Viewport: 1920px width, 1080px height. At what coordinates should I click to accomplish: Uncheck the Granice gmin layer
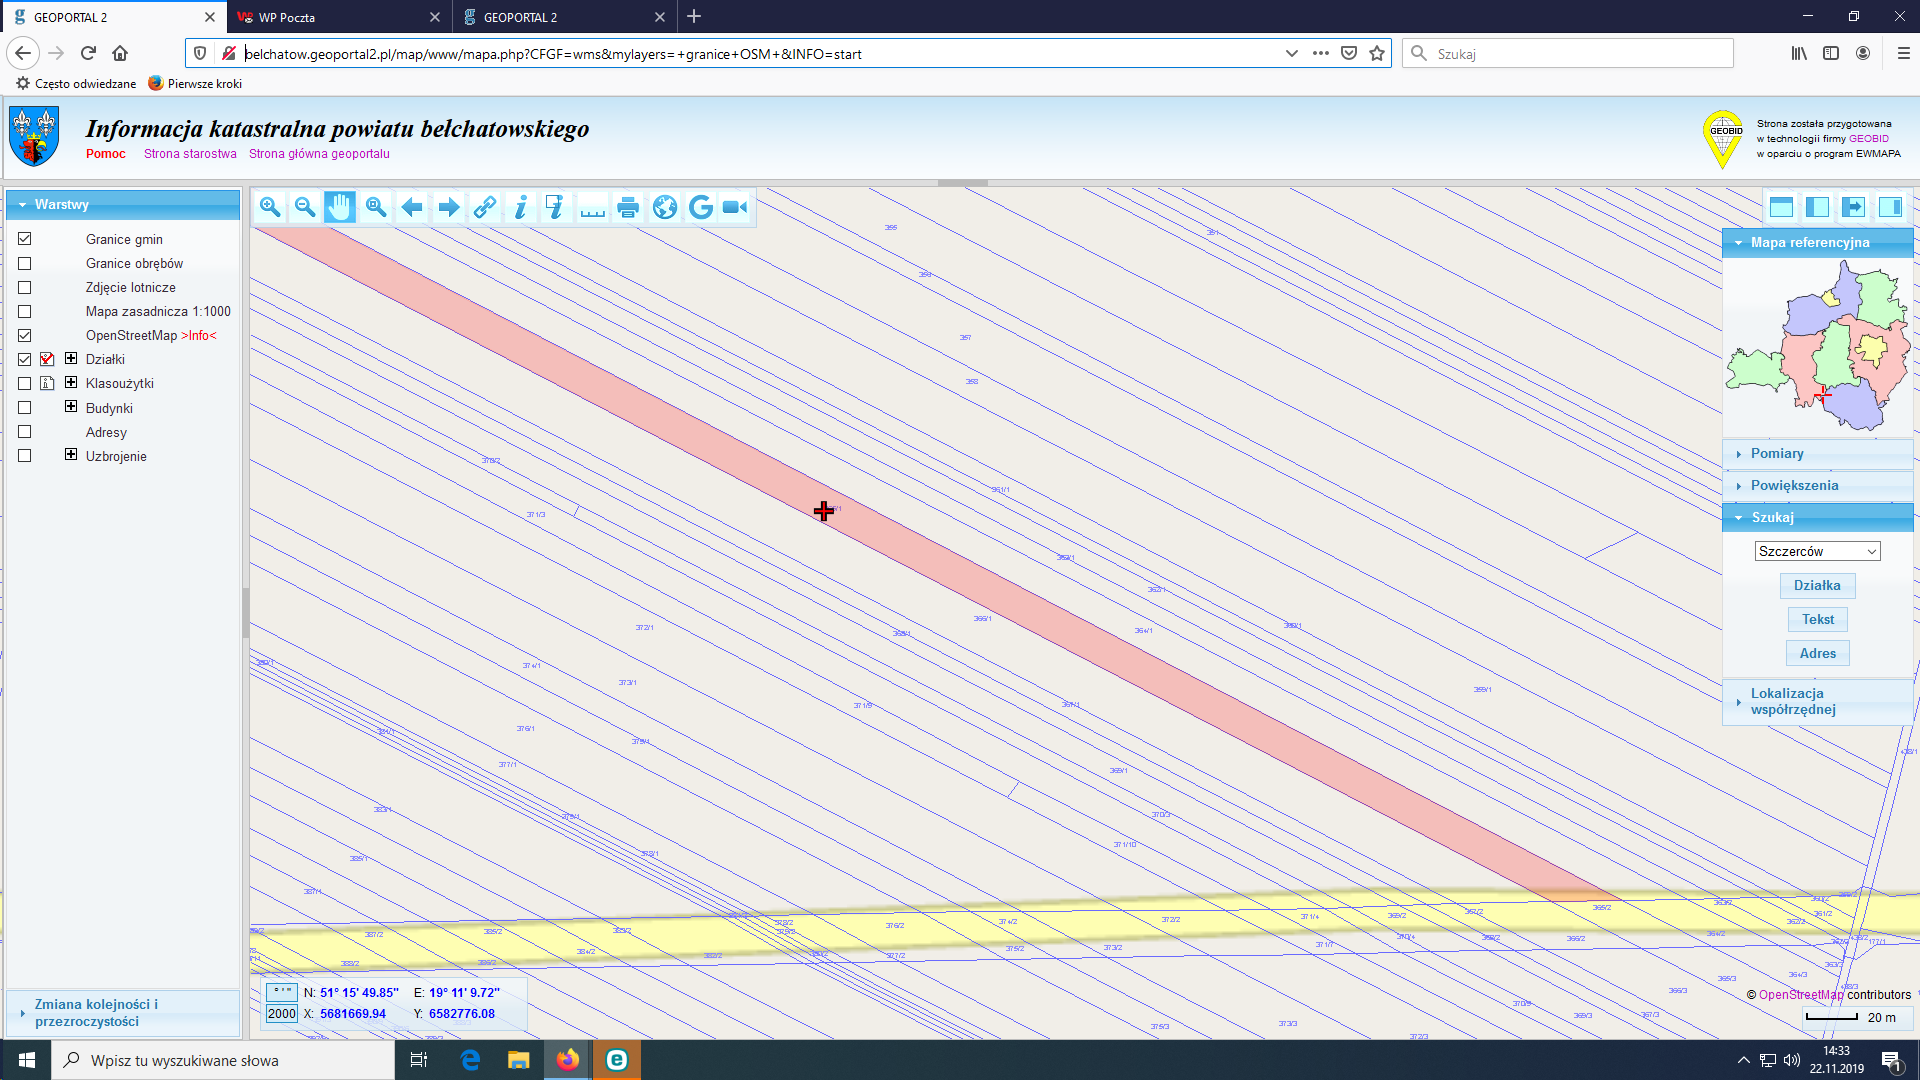click(x=25, y=239)
